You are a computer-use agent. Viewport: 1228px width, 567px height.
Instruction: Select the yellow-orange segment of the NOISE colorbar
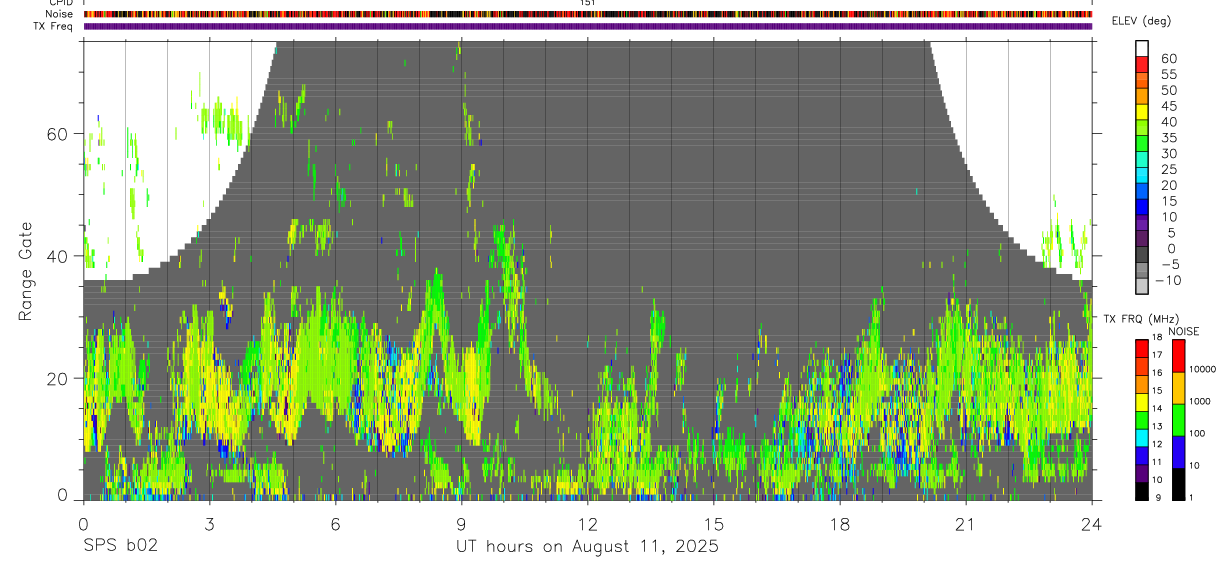click(1178, 388)
